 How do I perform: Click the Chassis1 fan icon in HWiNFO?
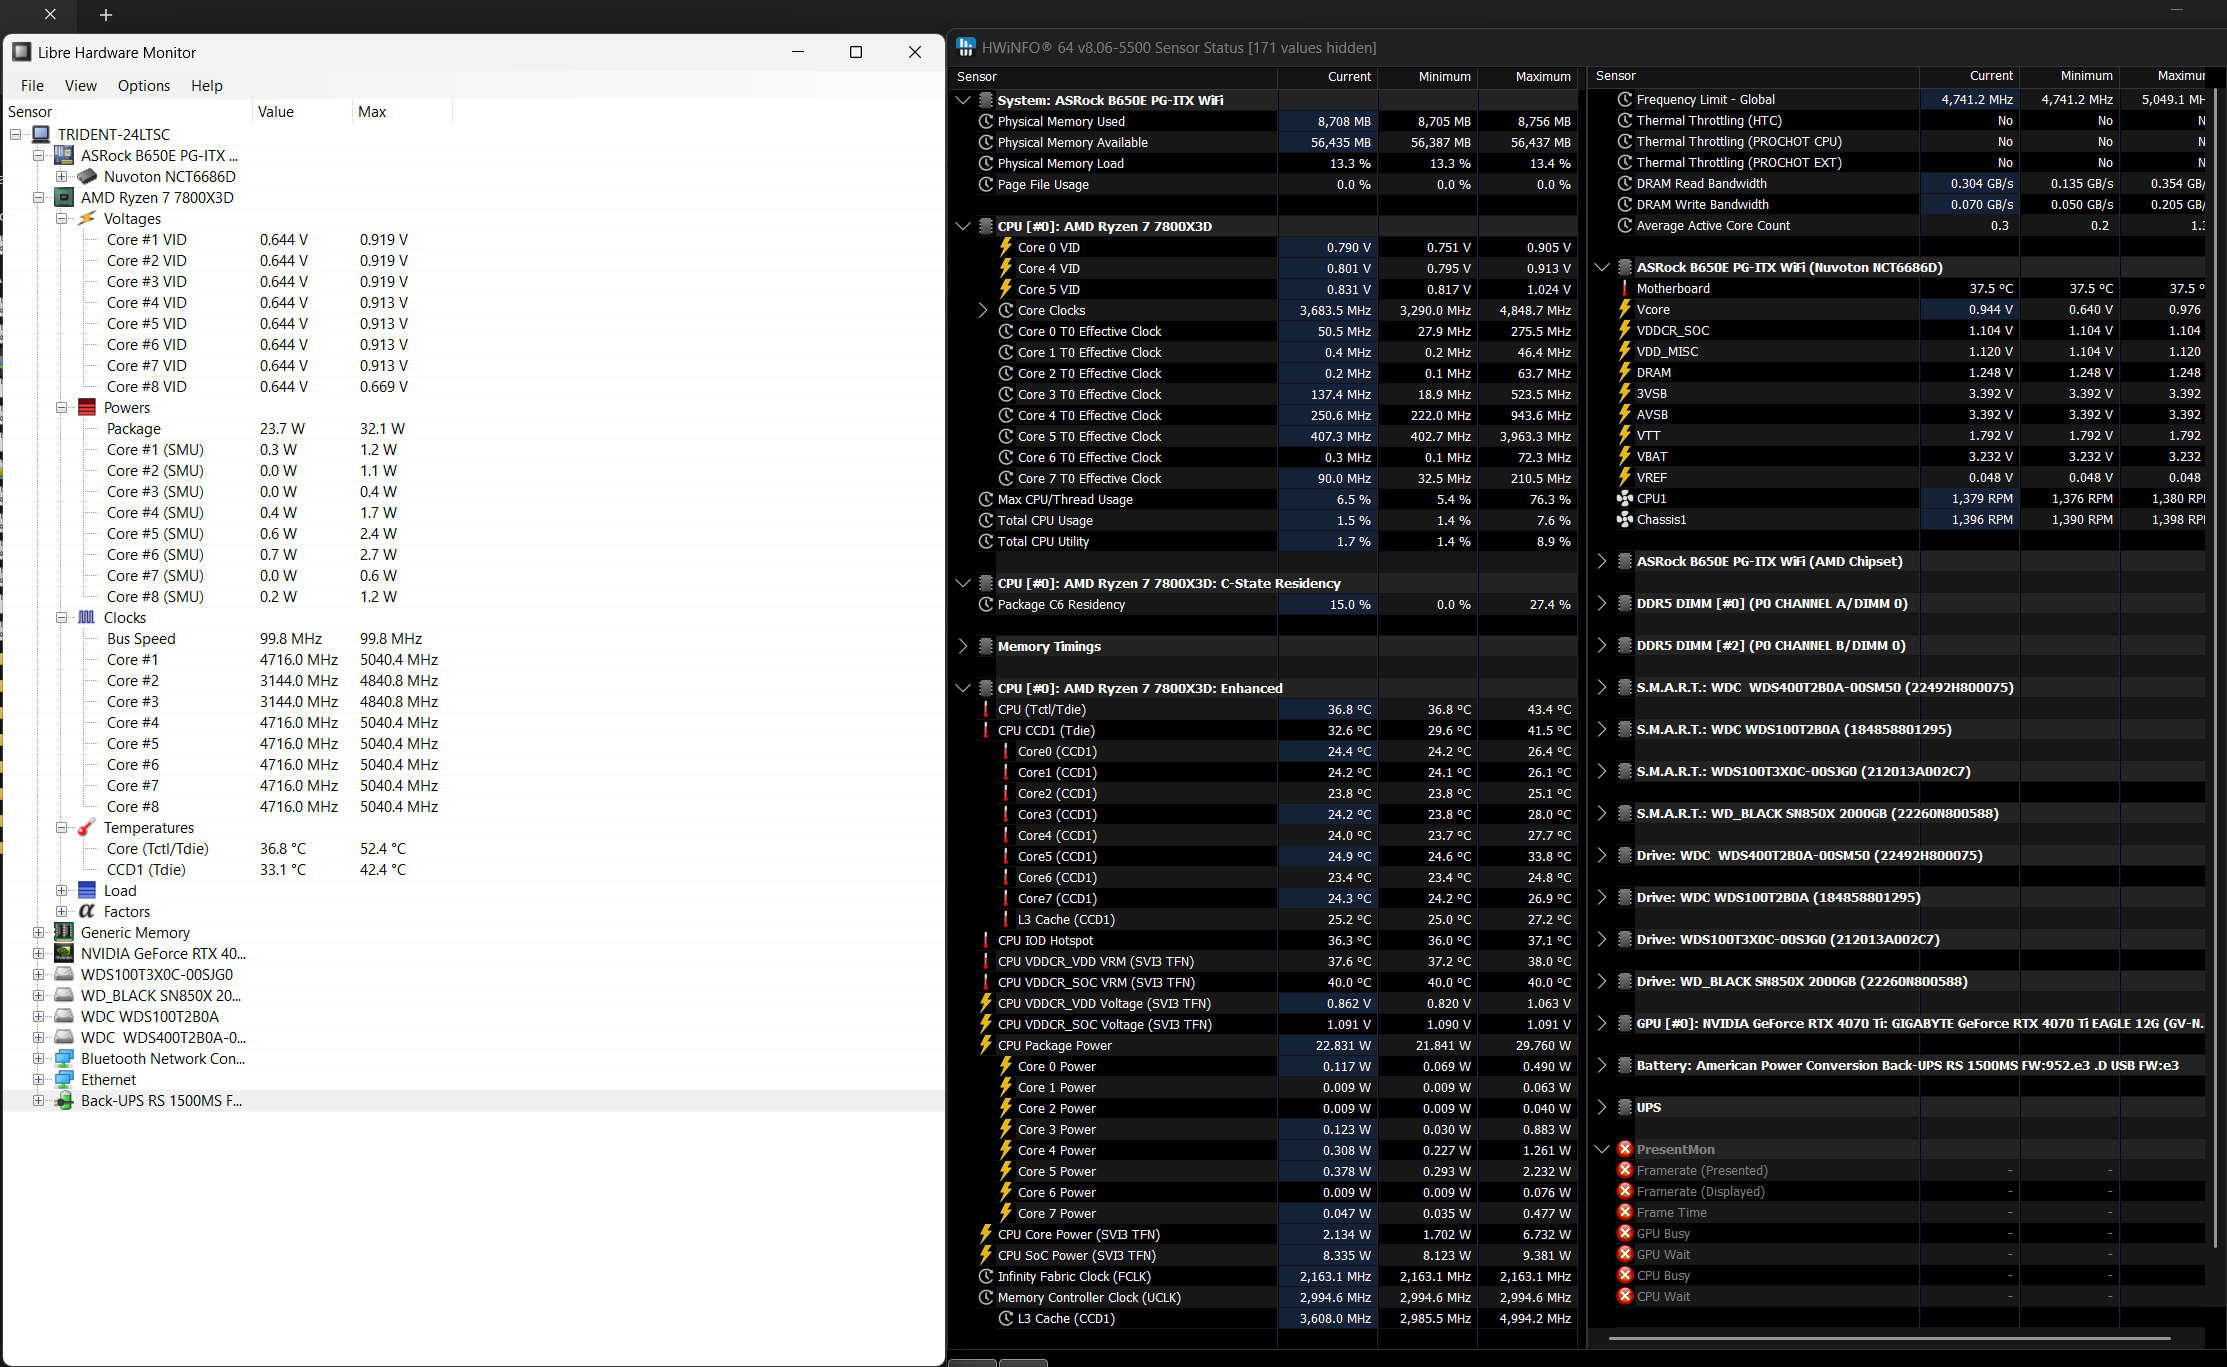click(x=1625, y=519)
